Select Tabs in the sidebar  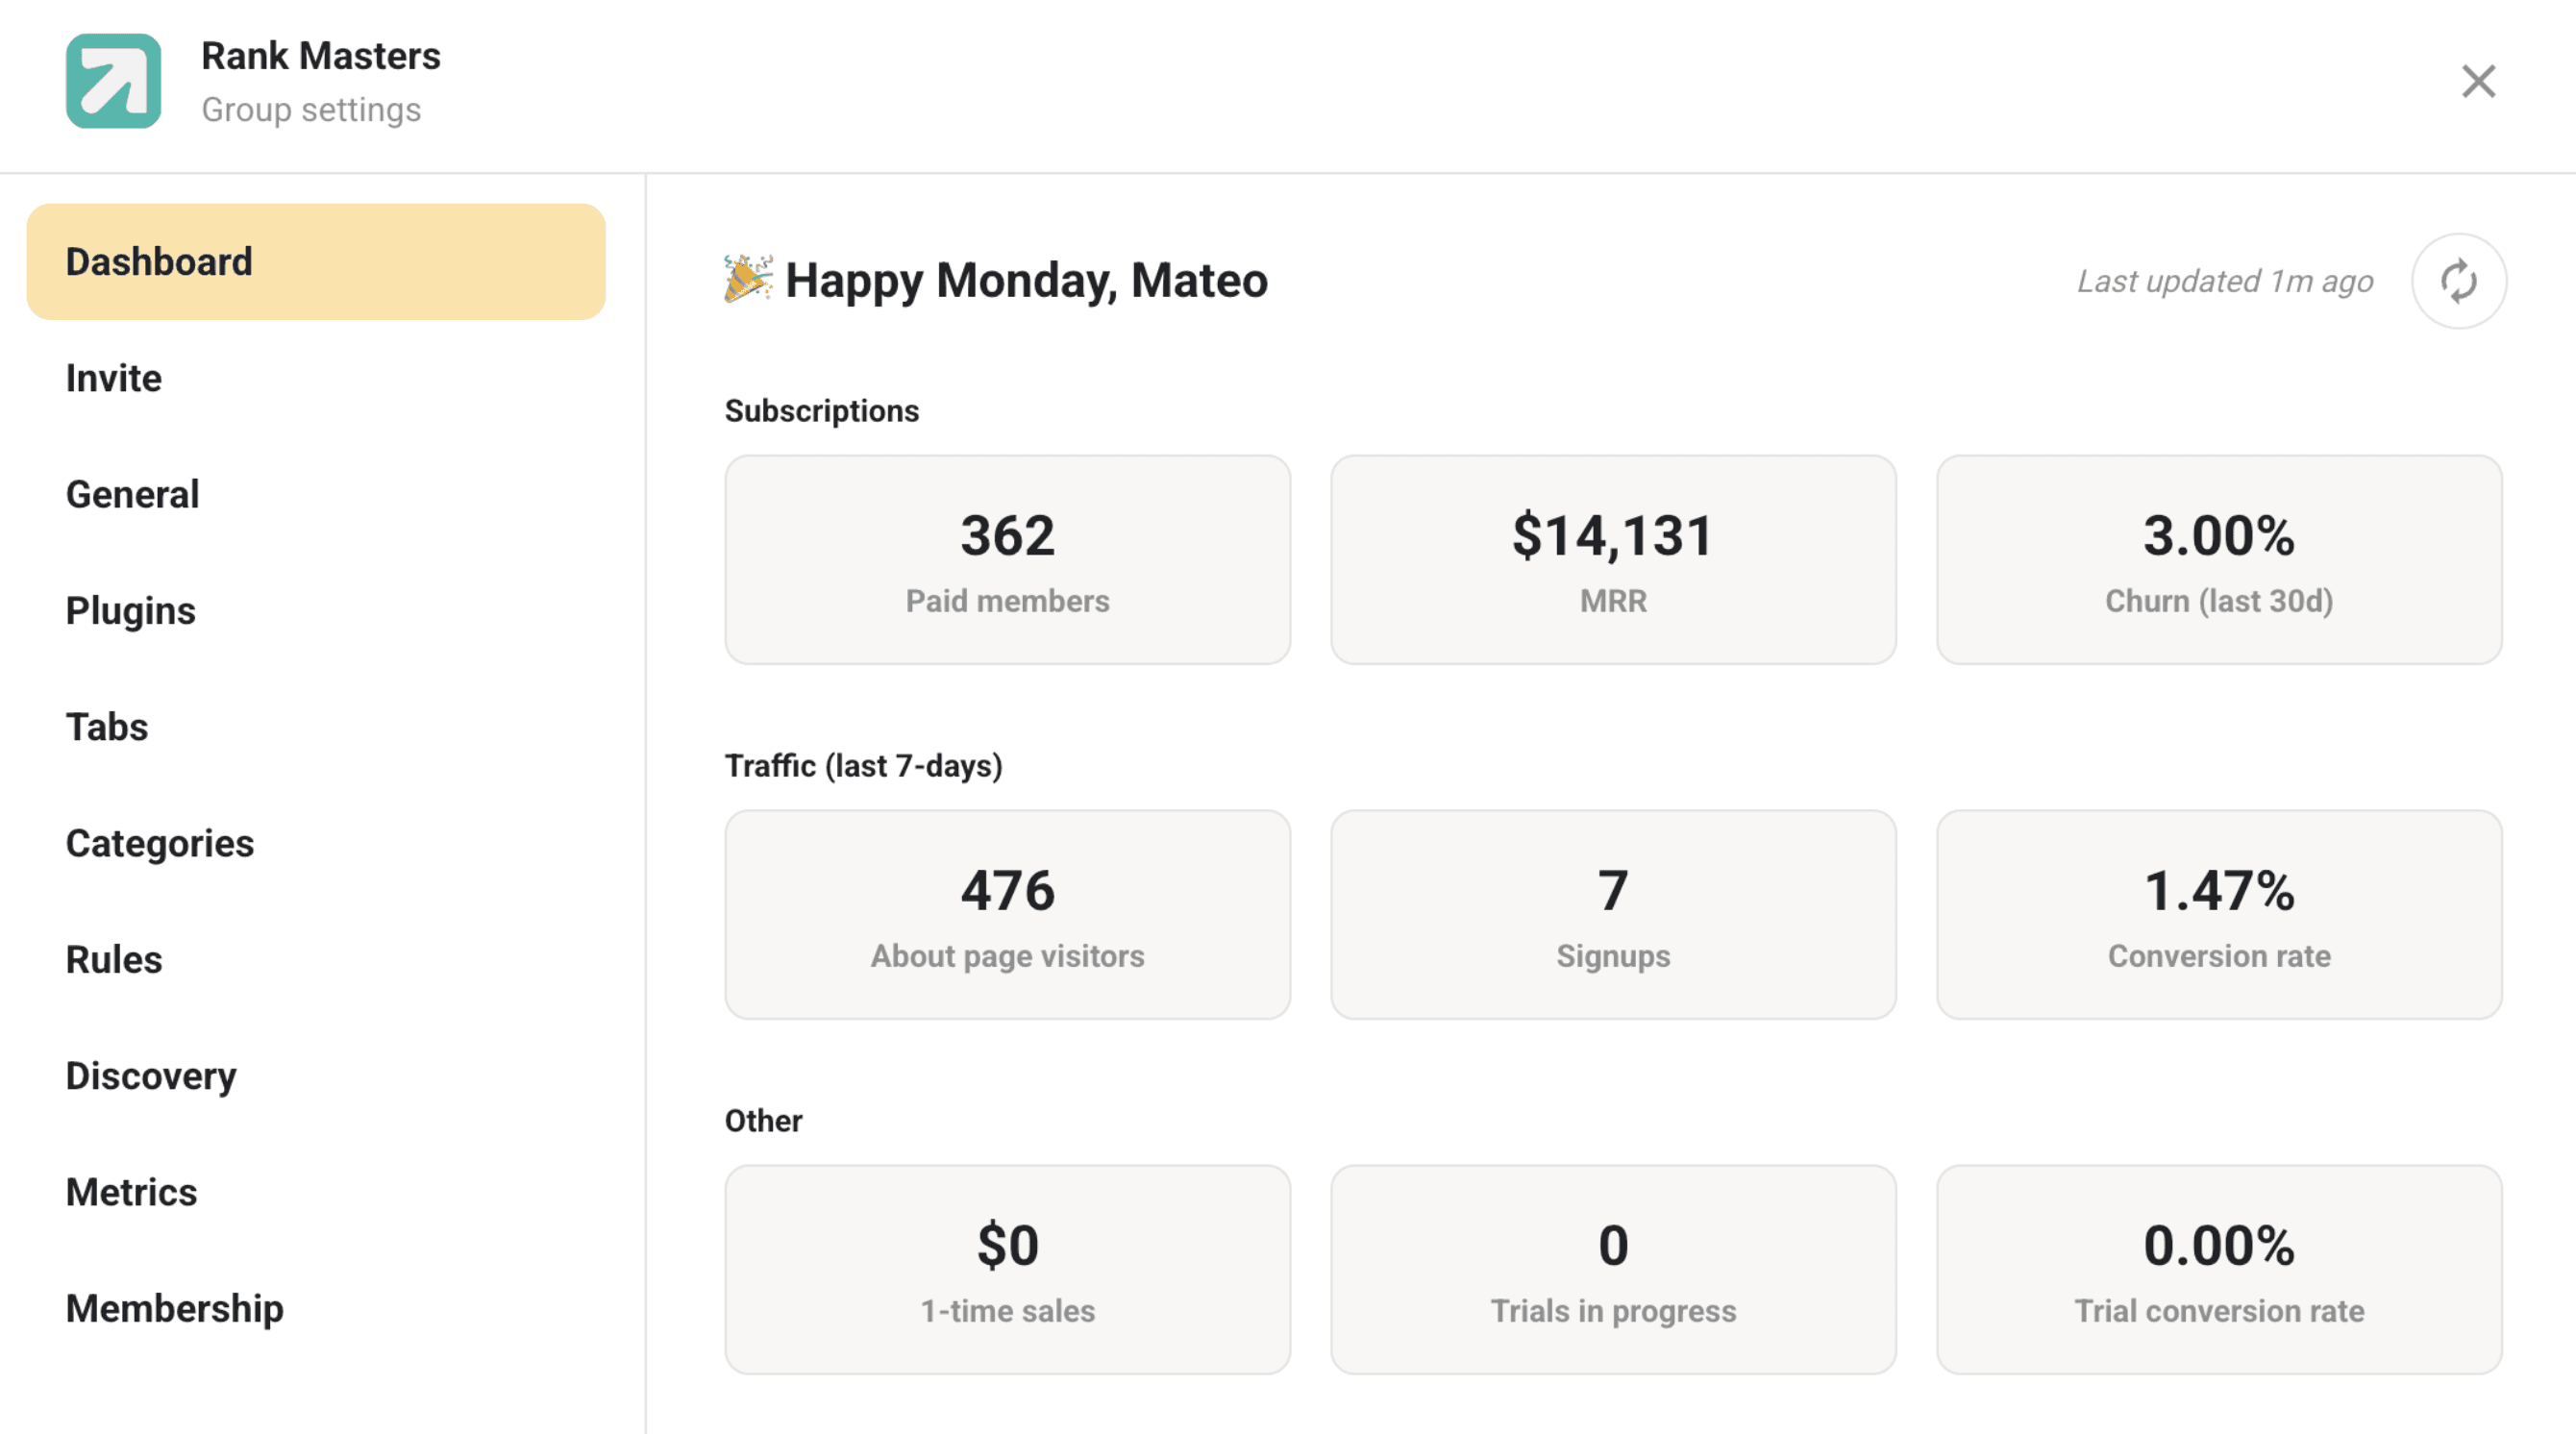[x=107, y=727]
